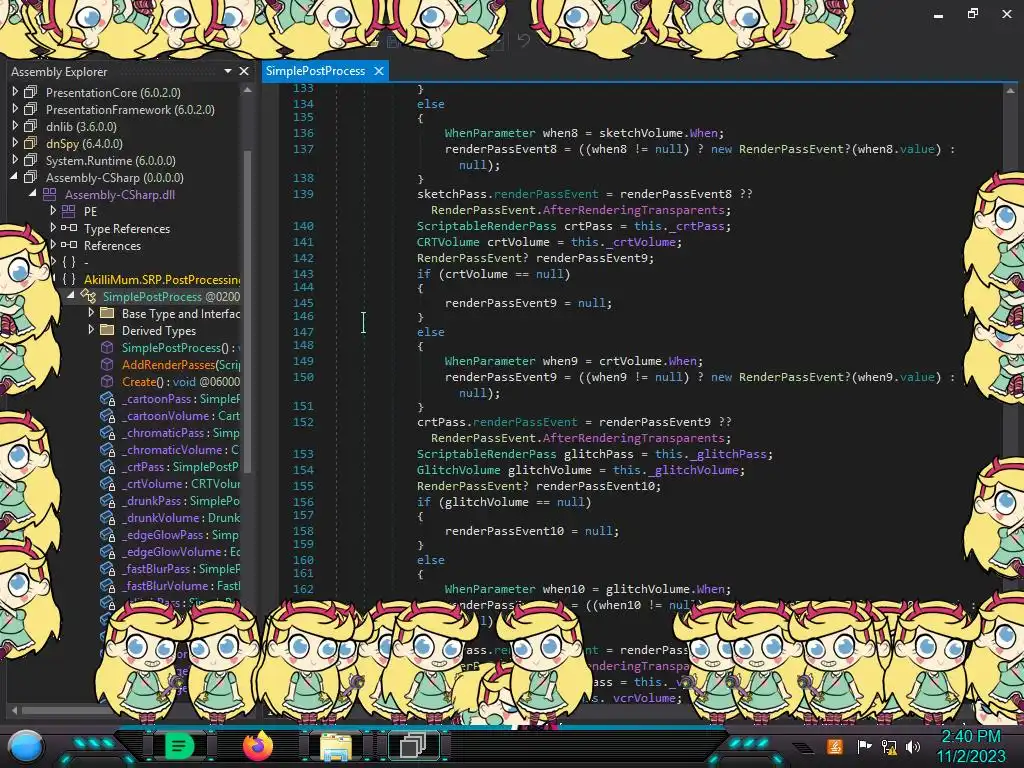1024x768 pixels.
Task: Click the Assembly-CSharp (0.0.0.0) assembly icon
Action: [31, 177]
